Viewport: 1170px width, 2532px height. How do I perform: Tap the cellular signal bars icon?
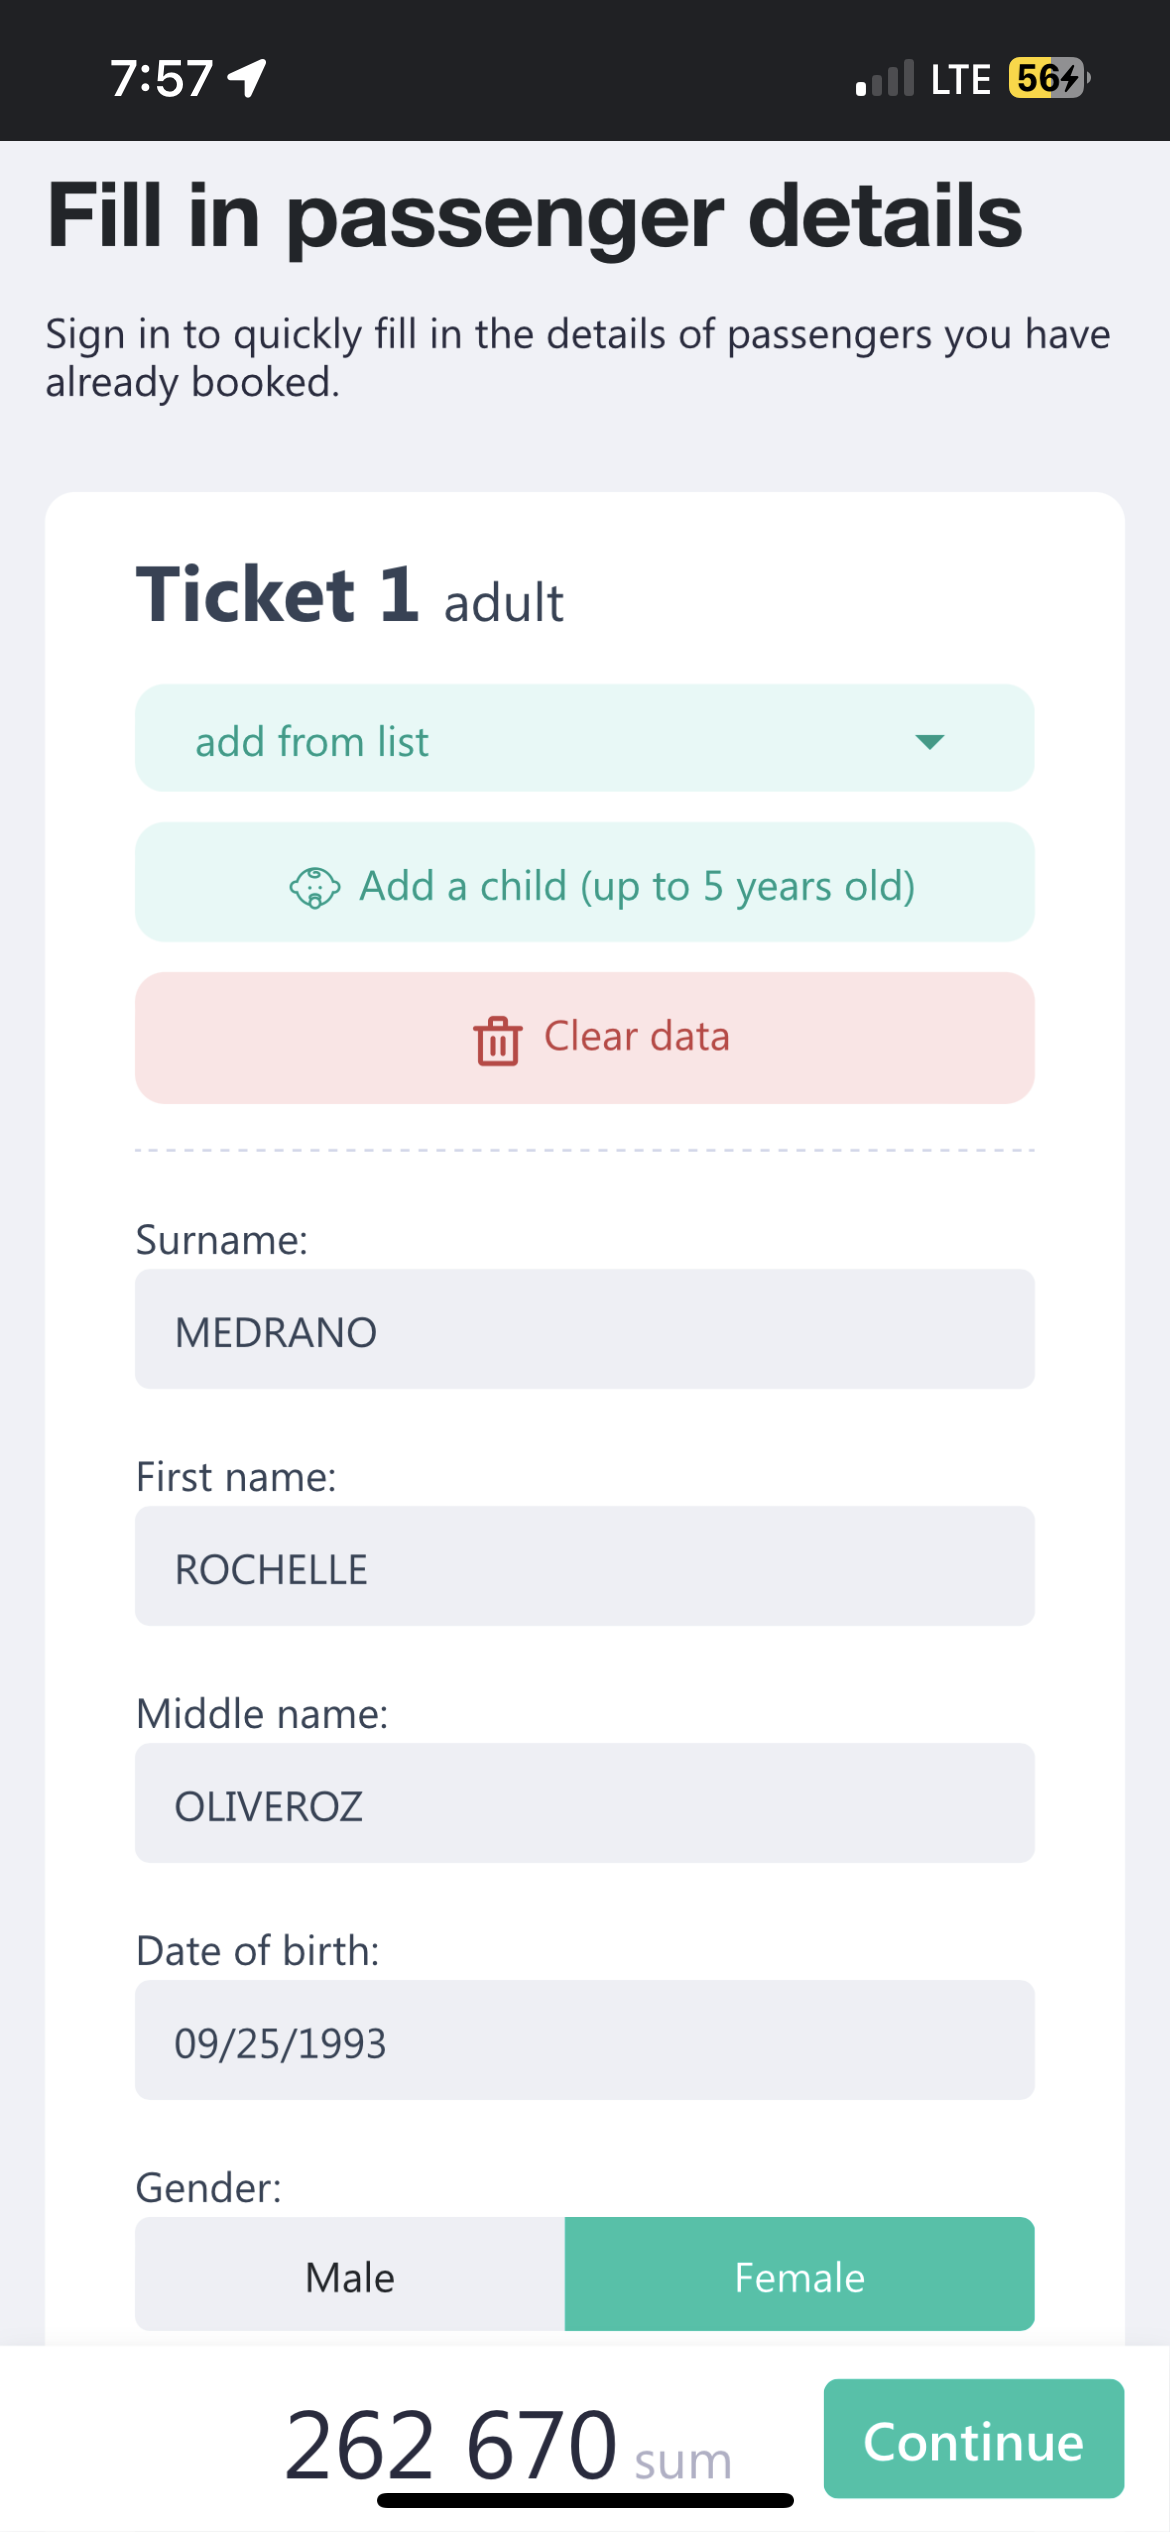[885, 79]
